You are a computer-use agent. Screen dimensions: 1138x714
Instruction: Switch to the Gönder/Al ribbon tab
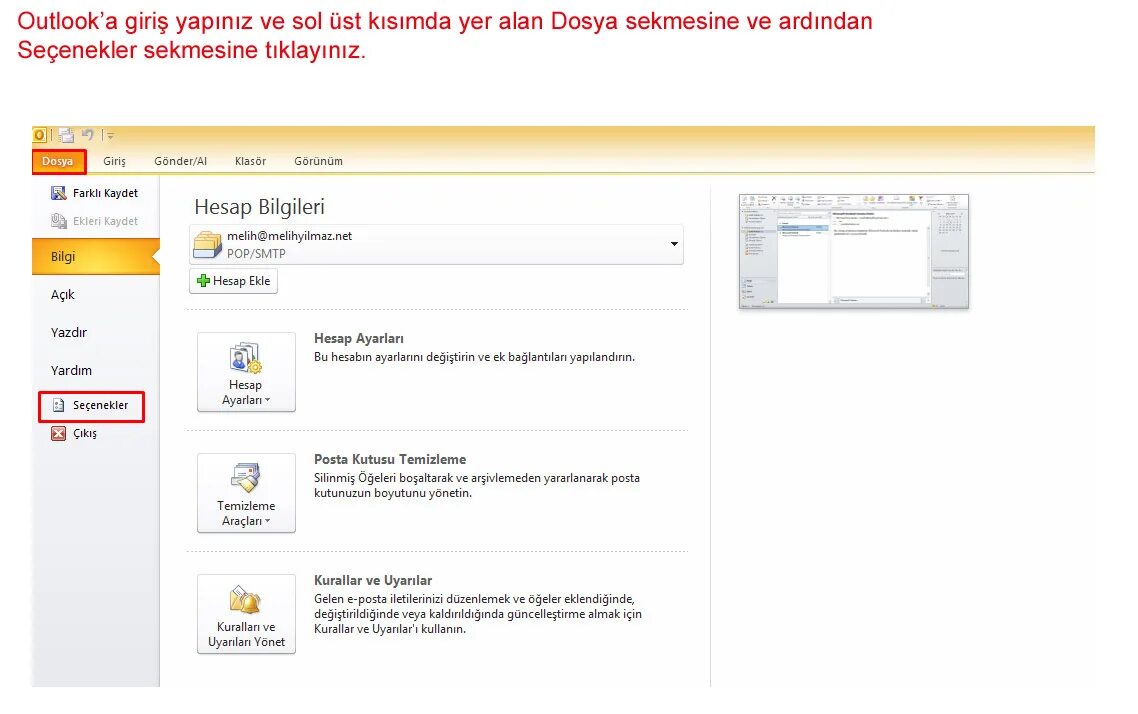tap(181, 161)
